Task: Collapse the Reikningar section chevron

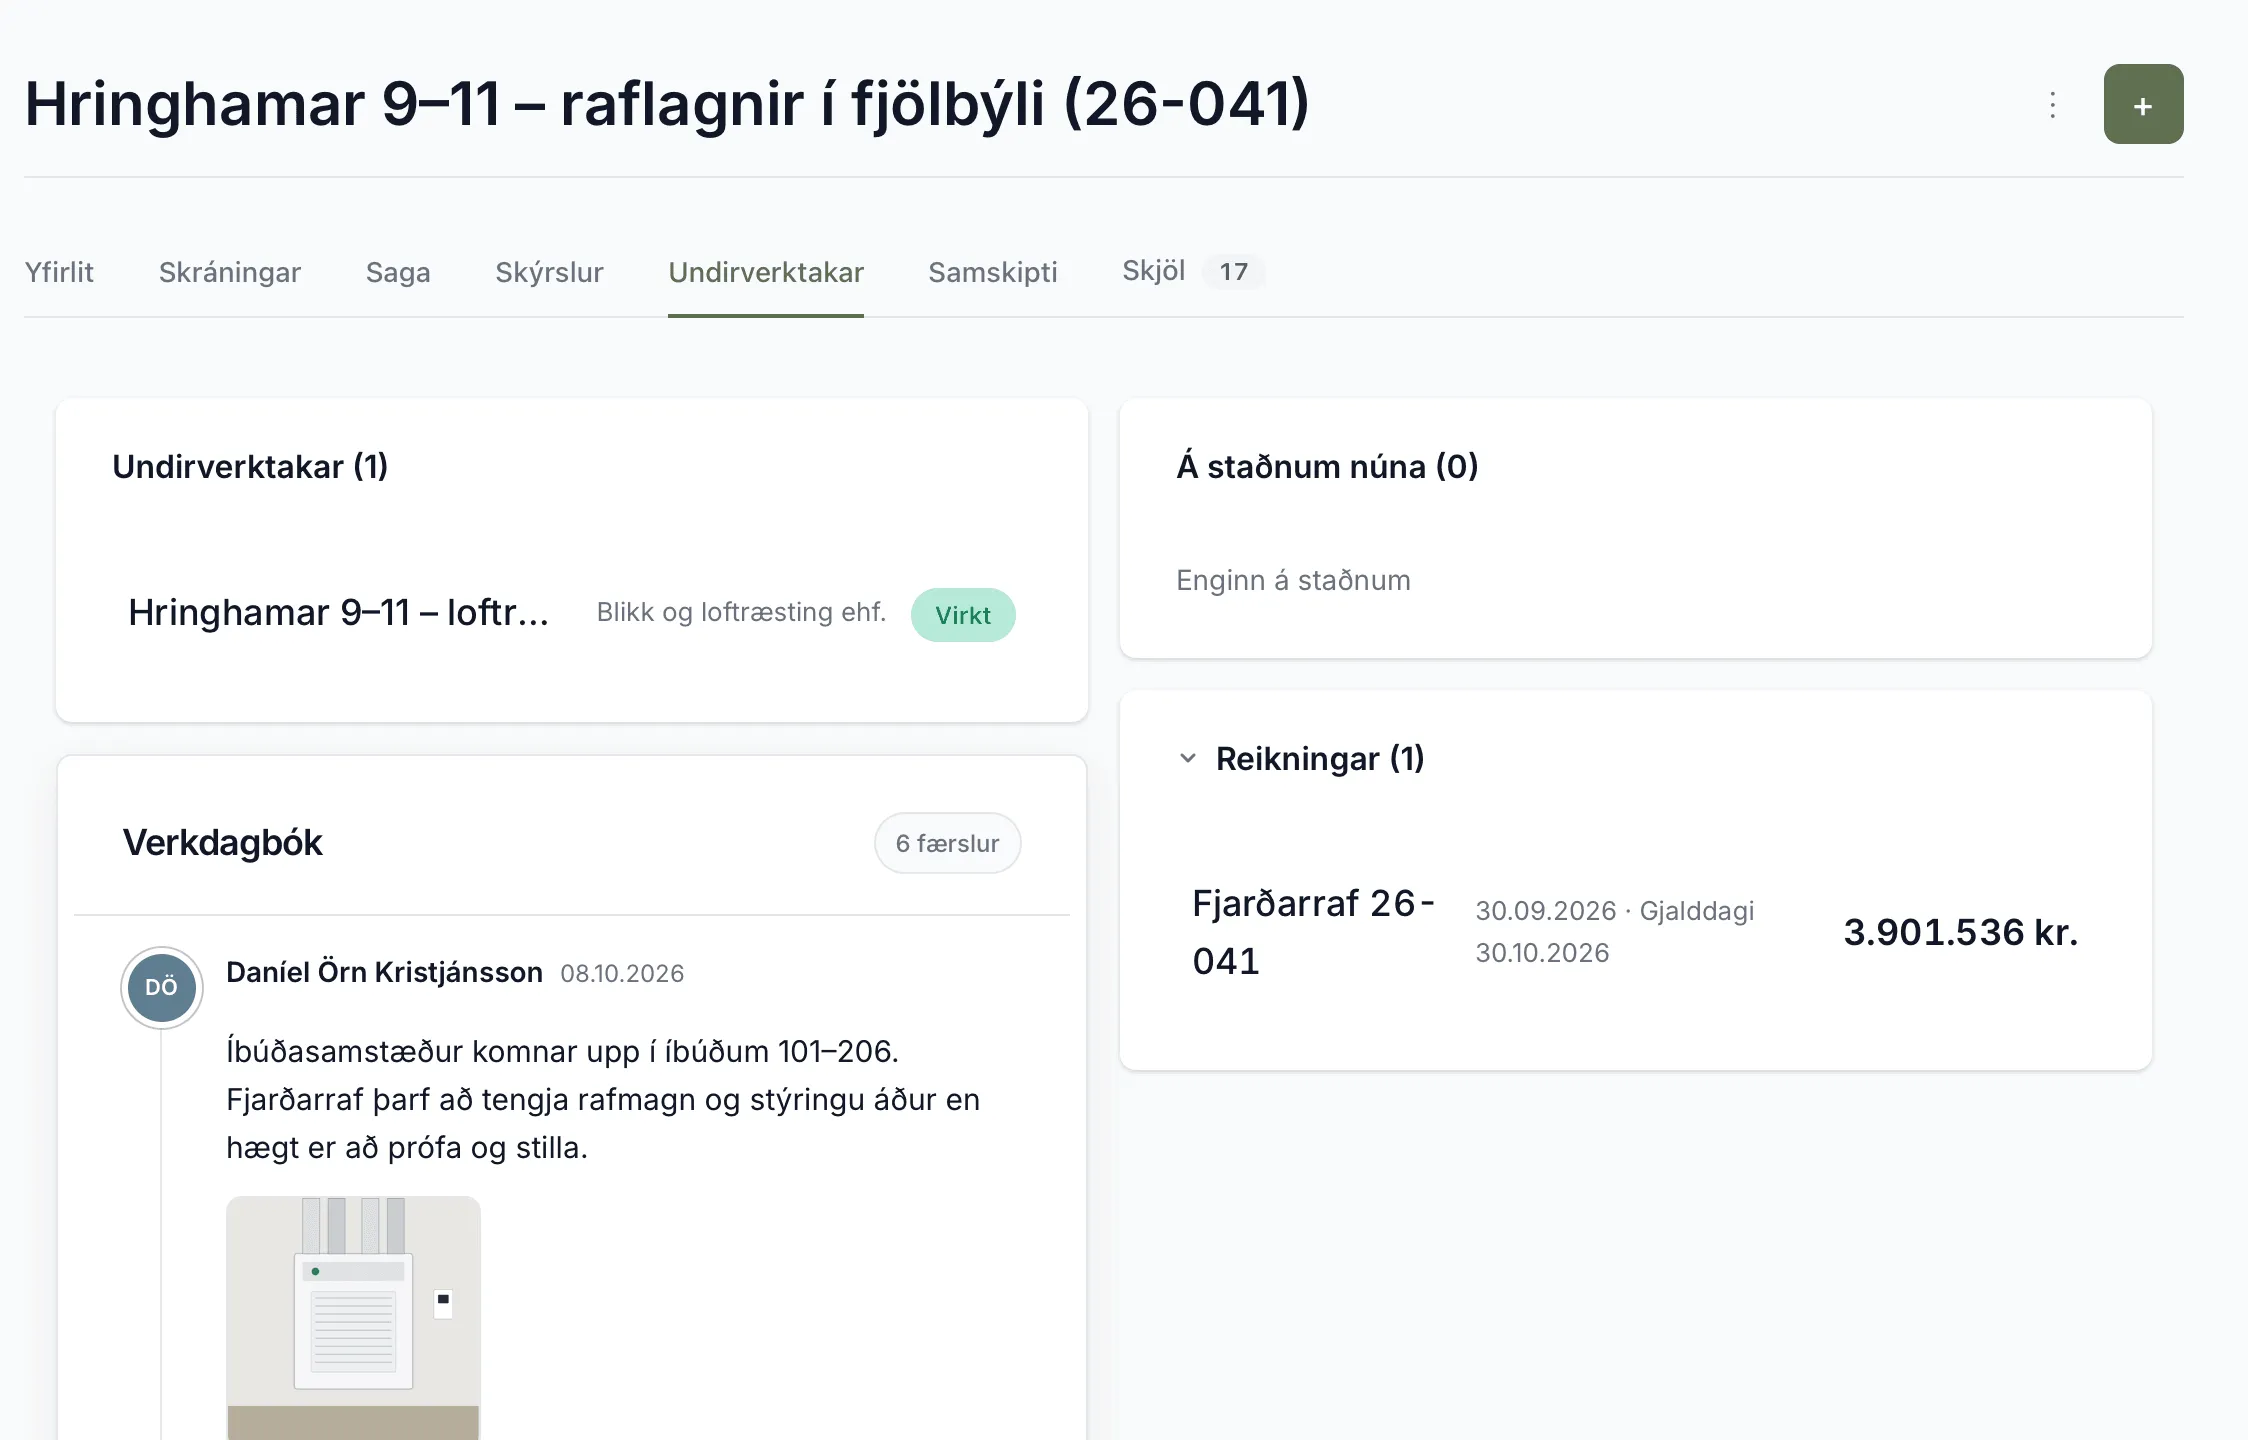Action: point(1188,758)
